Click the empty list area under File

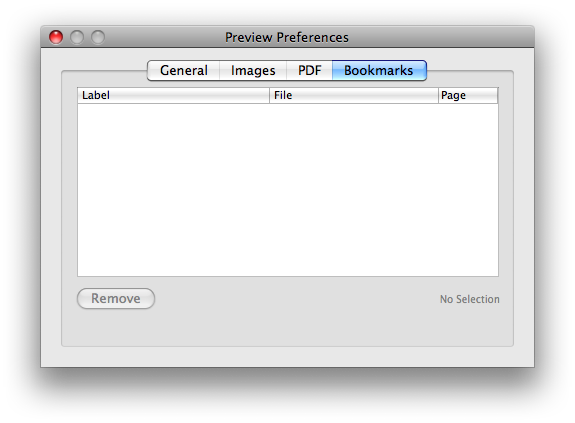tap(354, 190)
